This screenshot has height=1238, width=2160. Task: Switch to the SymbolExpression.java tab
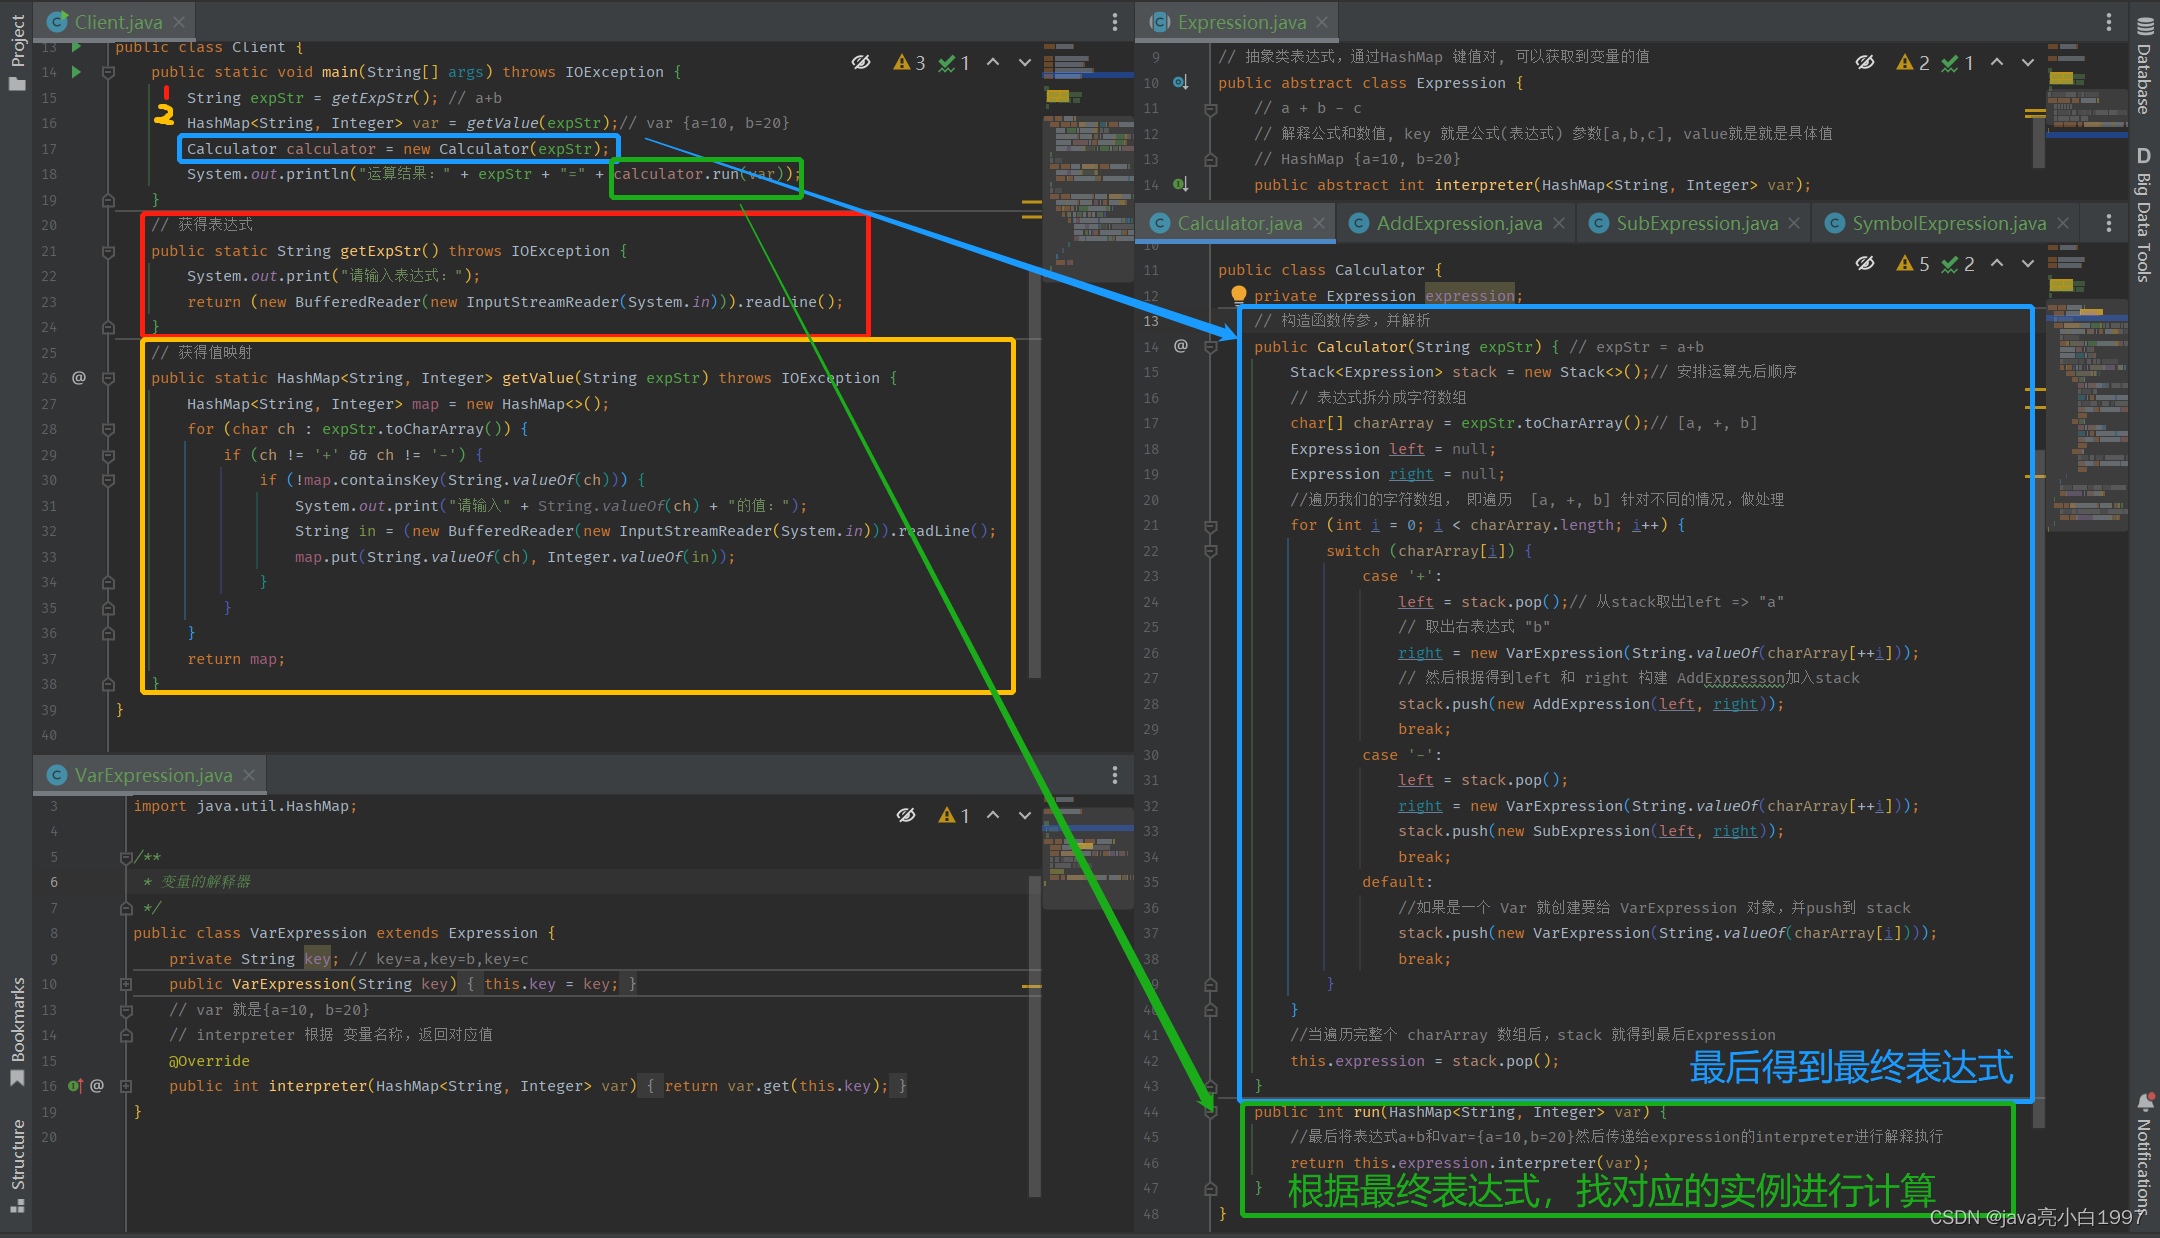tap(1948, 223)
